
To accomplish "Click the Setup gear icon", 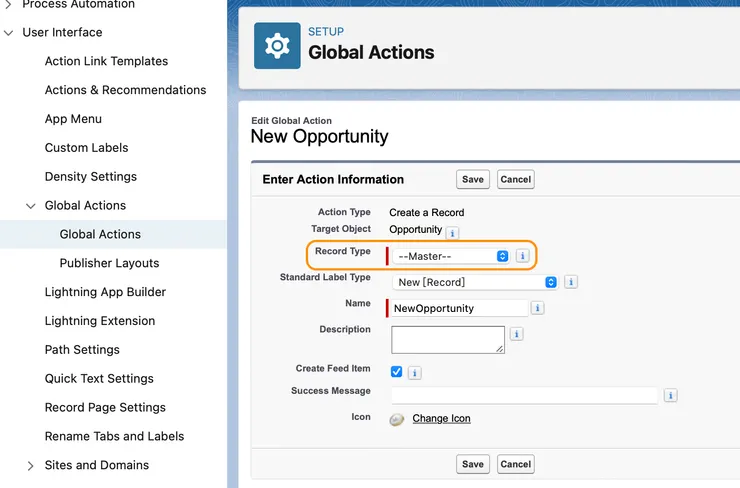I will 277,45.
